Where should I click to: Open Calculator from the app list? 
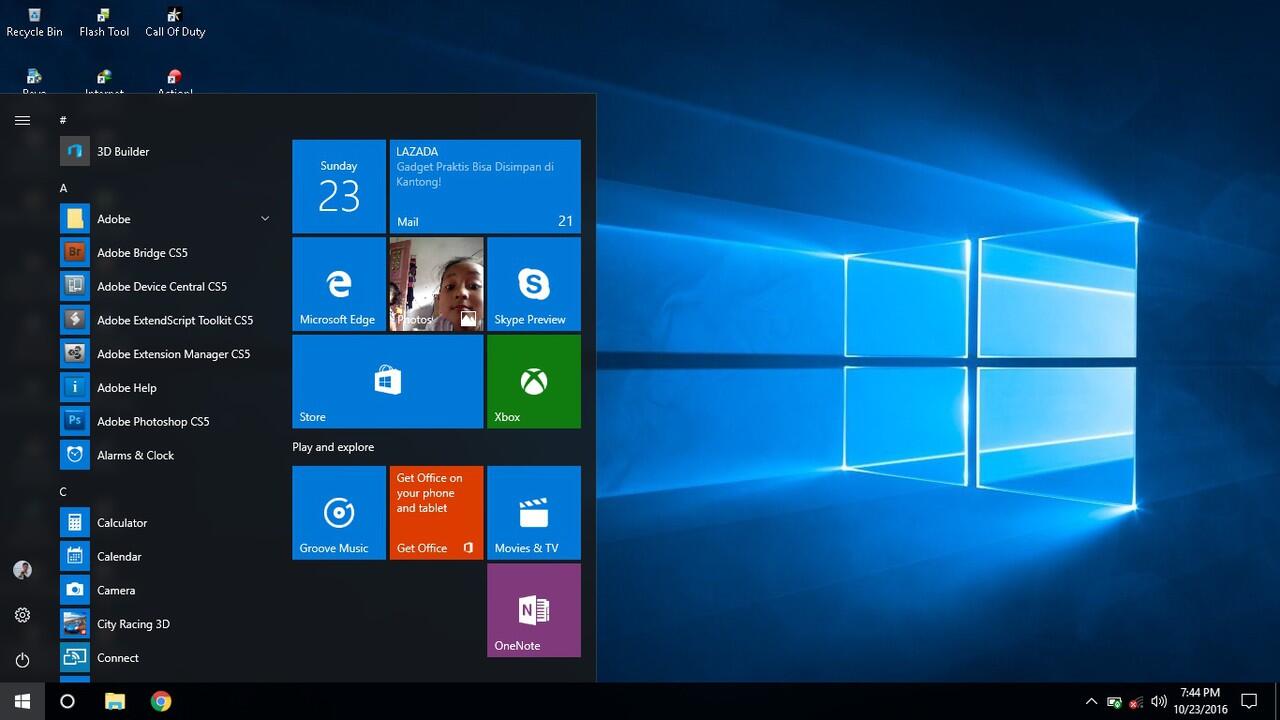(165, 523)
